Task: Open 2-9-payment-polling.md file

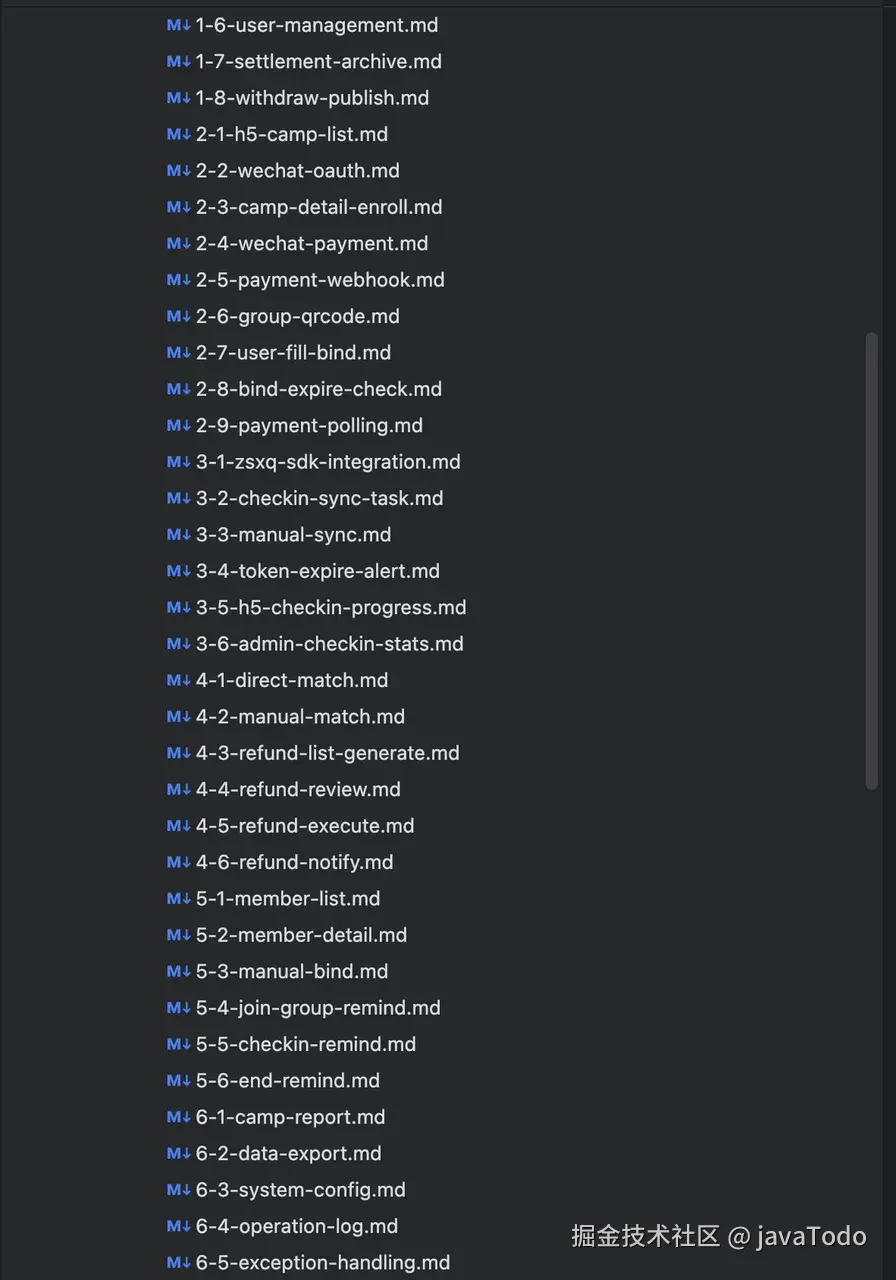Action: pyautogui.click(x=309, y=426)
